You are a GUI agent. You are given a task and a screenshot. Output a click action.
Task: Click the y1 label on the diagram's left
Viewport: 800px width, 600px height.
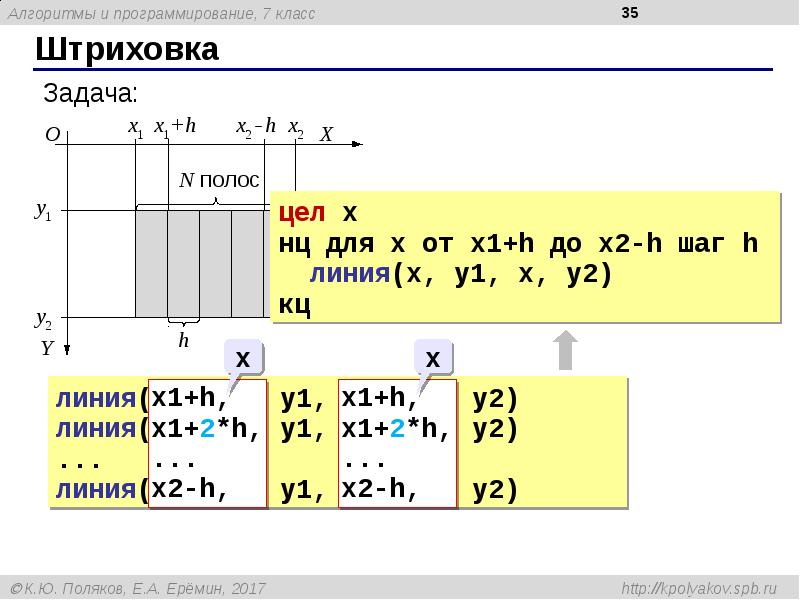pyautogui.click(x=45, y=210)
